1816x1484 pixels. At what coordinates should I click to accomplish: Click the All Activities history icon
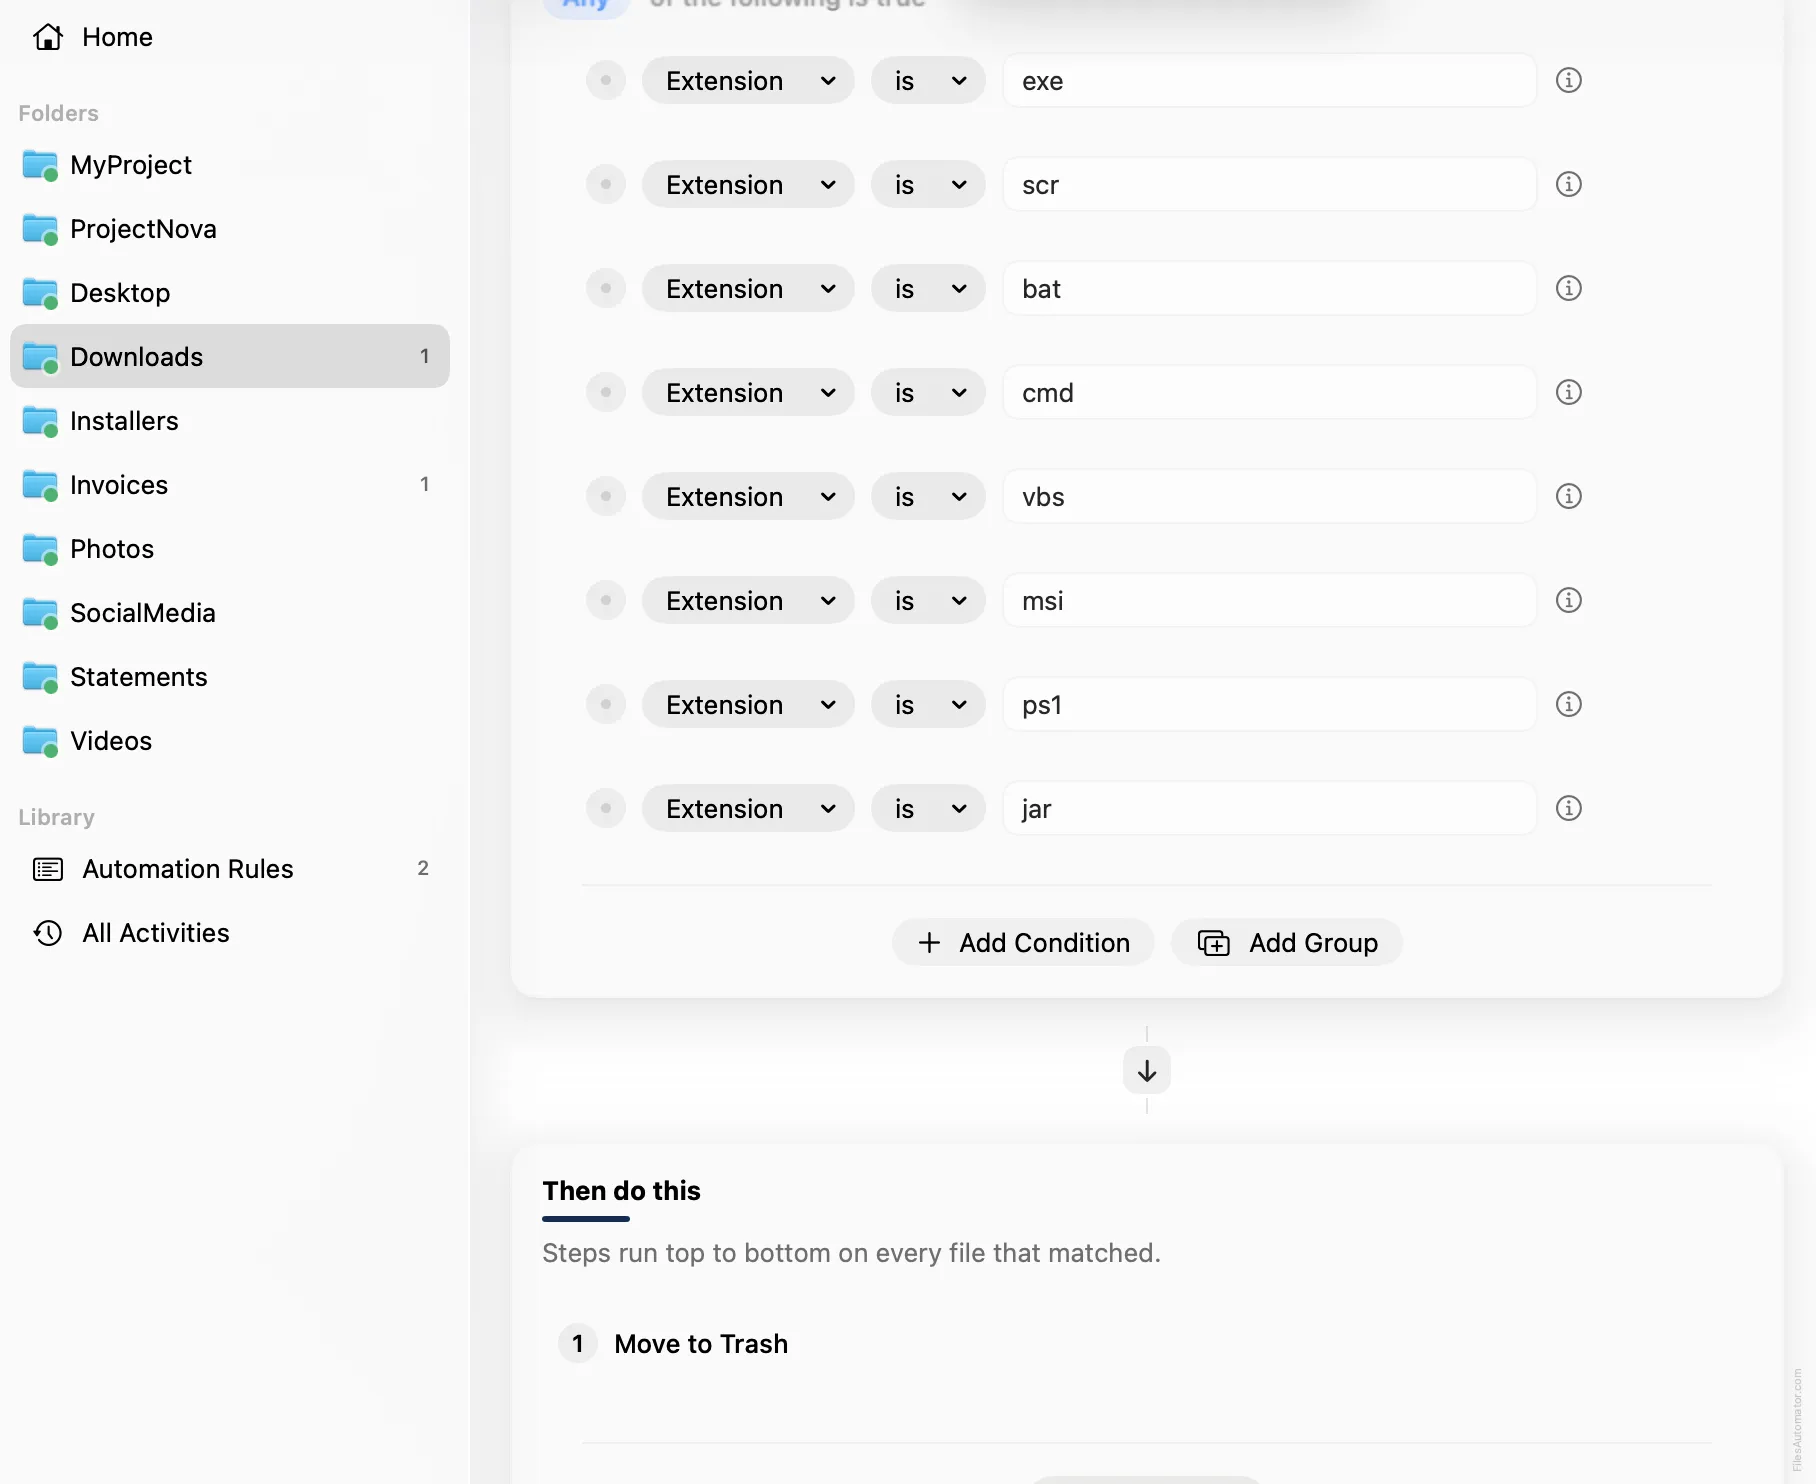(x=48, y=933)
